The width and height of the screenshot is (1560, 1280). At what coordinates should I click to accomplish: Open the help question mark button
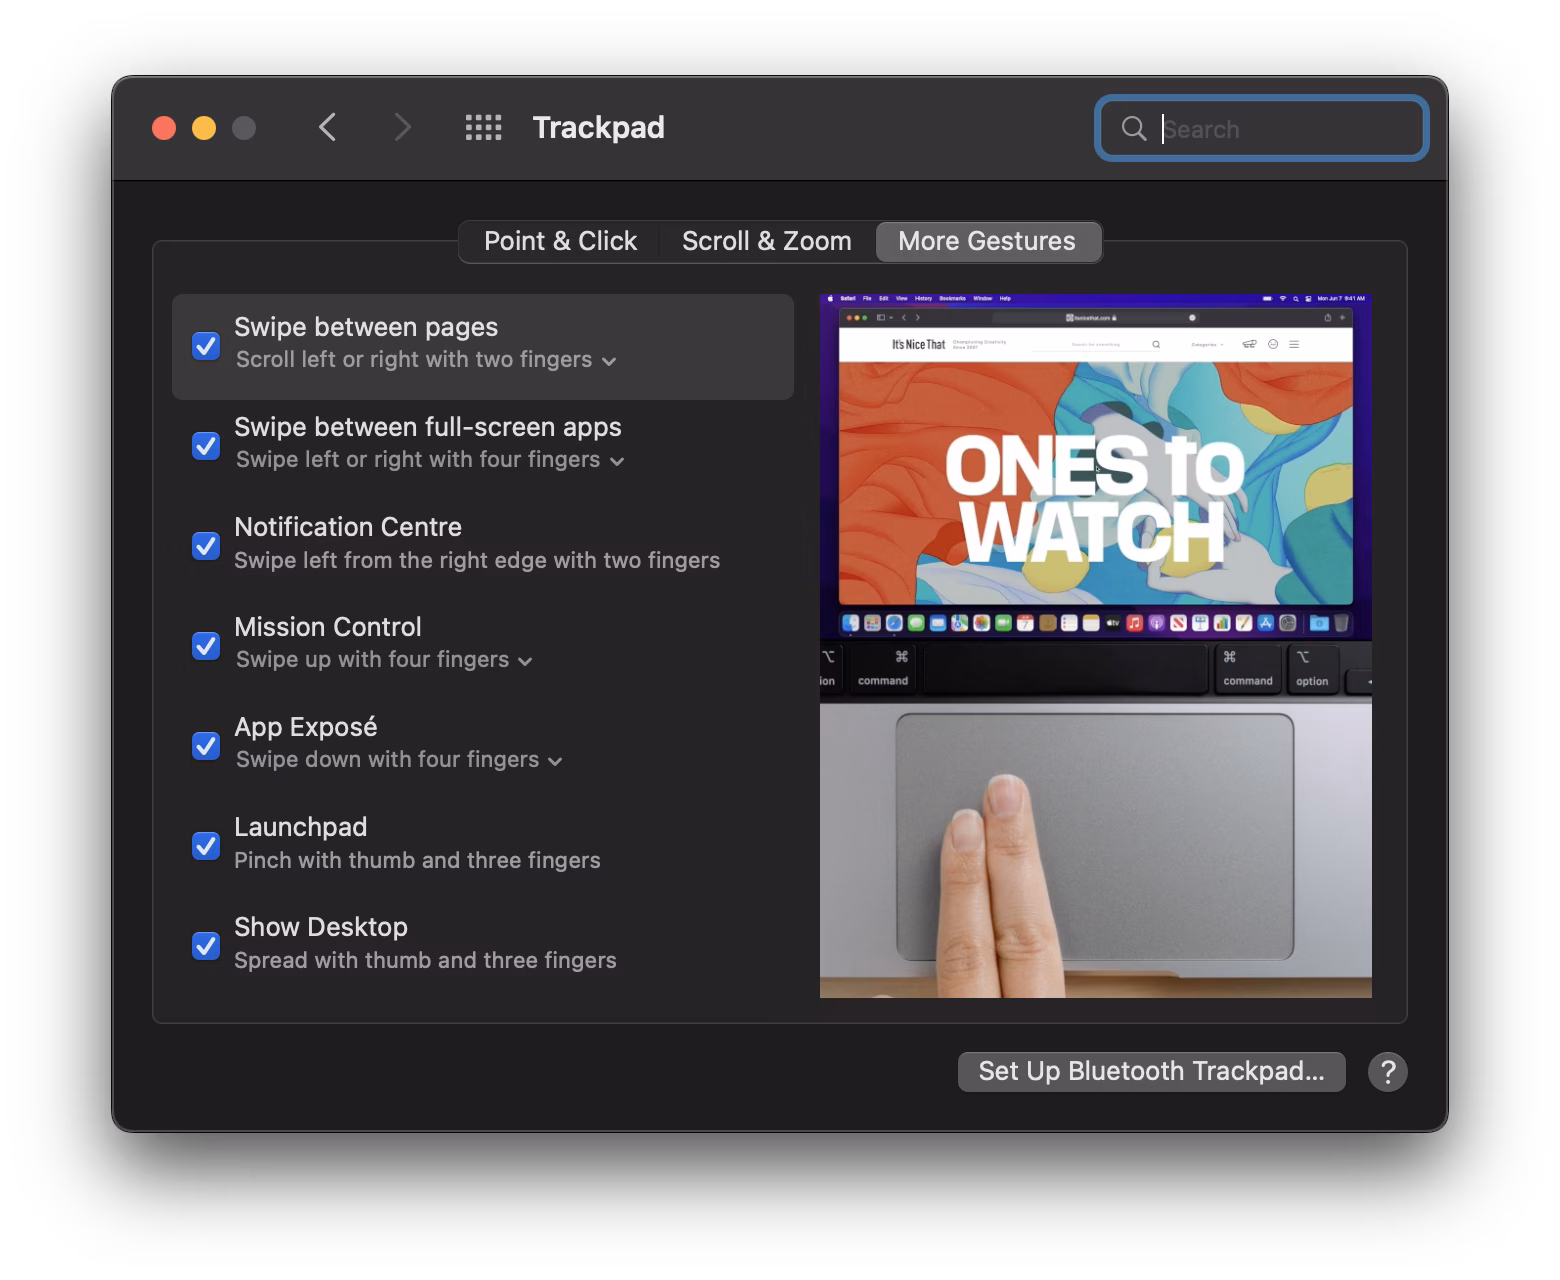1387,1072
